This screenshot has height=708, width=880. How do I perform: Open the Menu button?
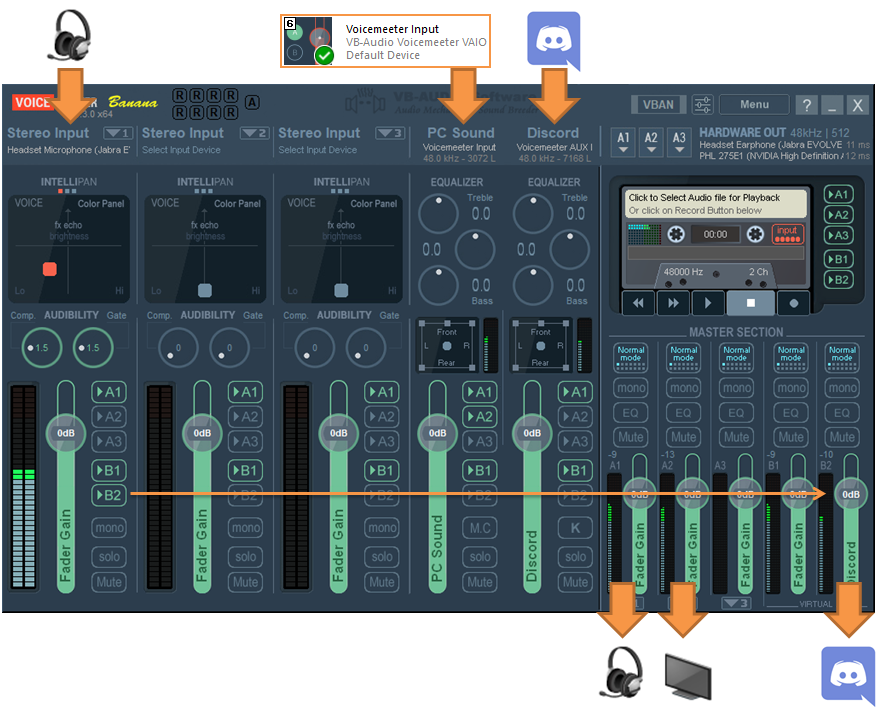(x=754, y=104)
